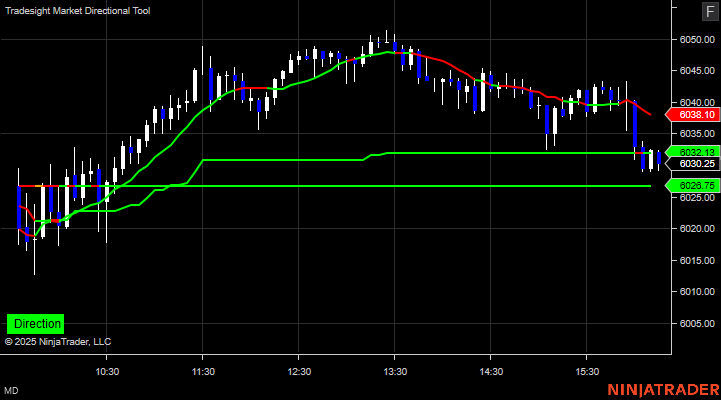Select the red 6038.10 price marker

[x=693, y=114]
